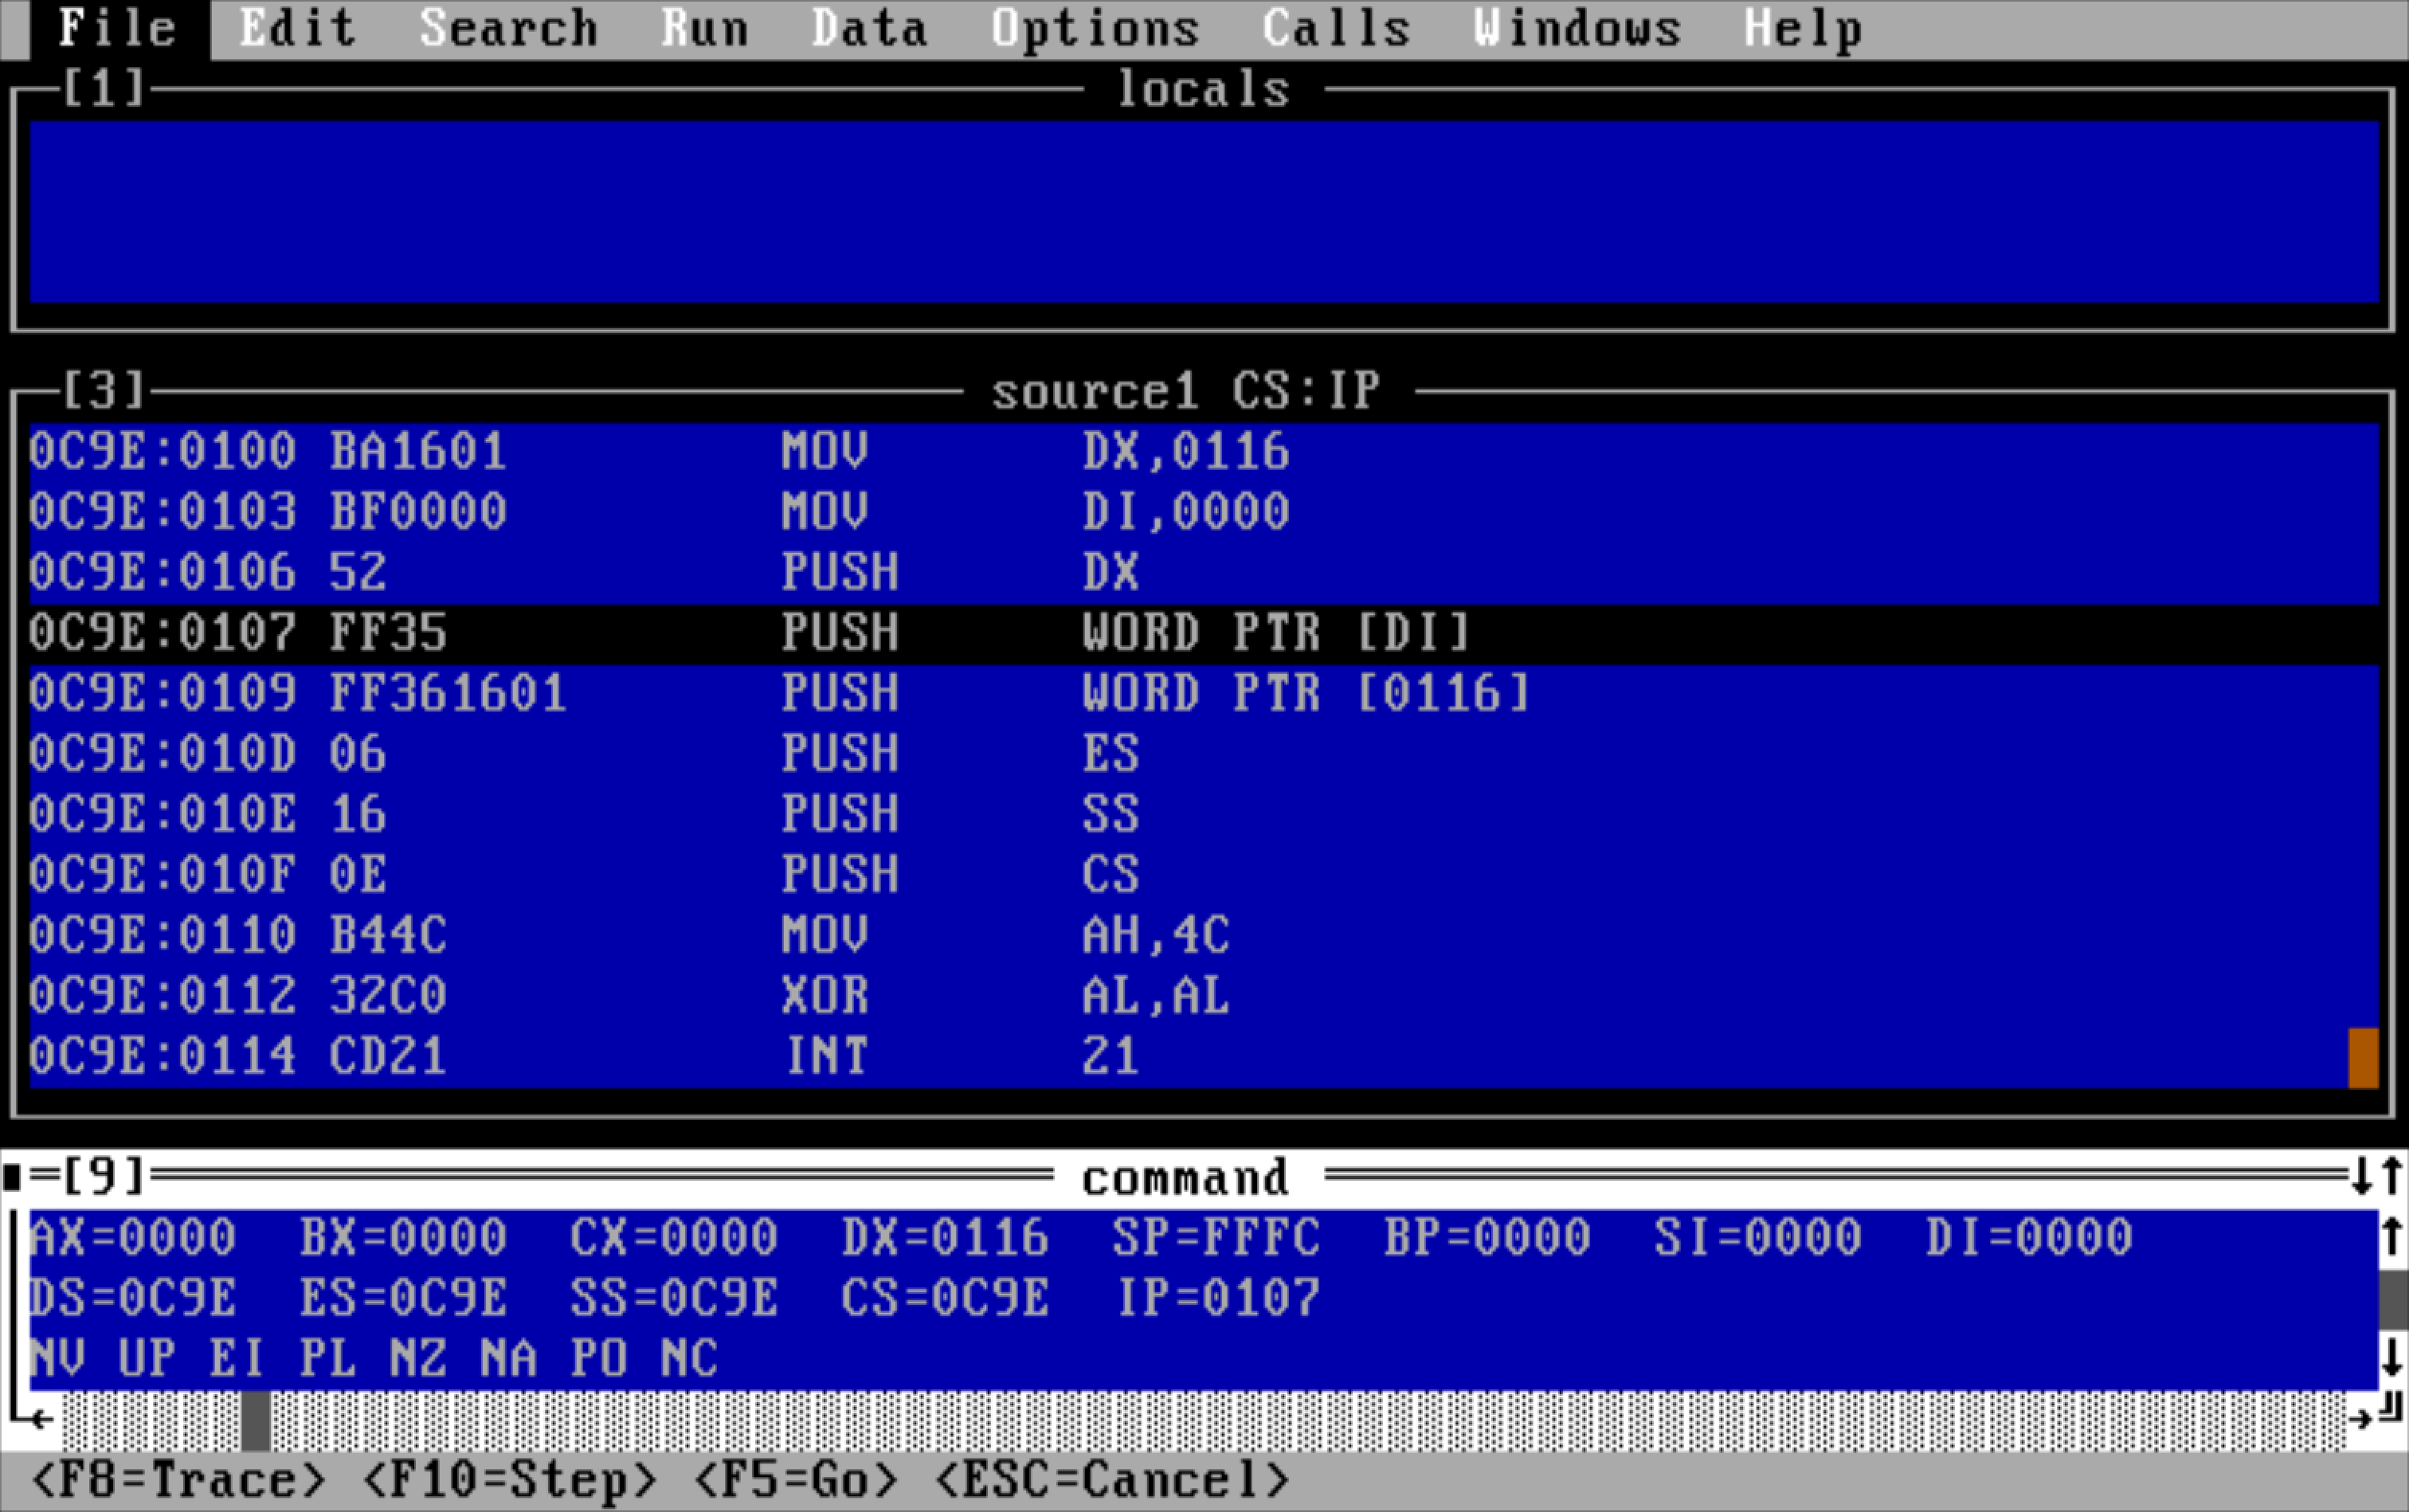Activate the locals window via its title
This screenshot has width=2409, height=1512.
pos(1203,90)
